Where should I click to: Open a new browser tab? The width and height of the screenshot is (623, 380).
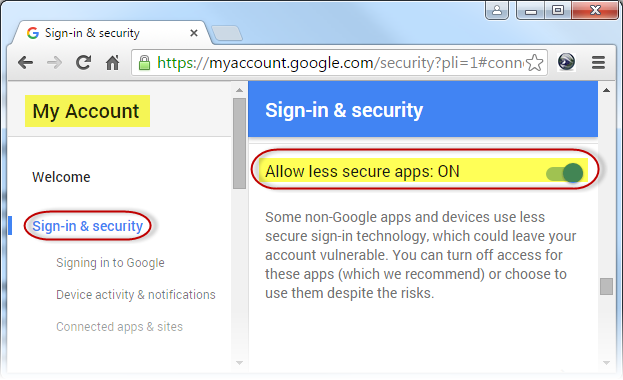pyautogui.click(x=227, y=33)
